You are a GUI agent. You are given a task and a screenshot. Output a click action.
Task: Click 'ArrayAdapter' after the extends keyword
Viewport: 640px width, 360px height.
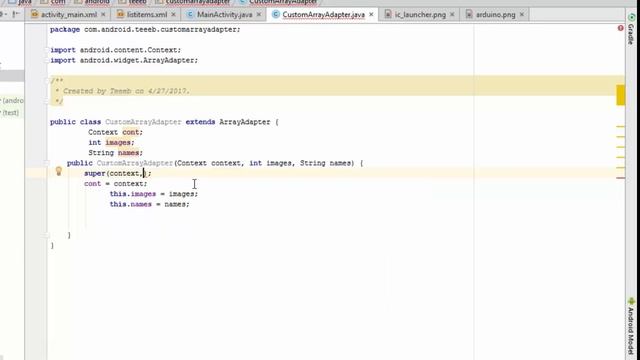(x=244, y=122)
